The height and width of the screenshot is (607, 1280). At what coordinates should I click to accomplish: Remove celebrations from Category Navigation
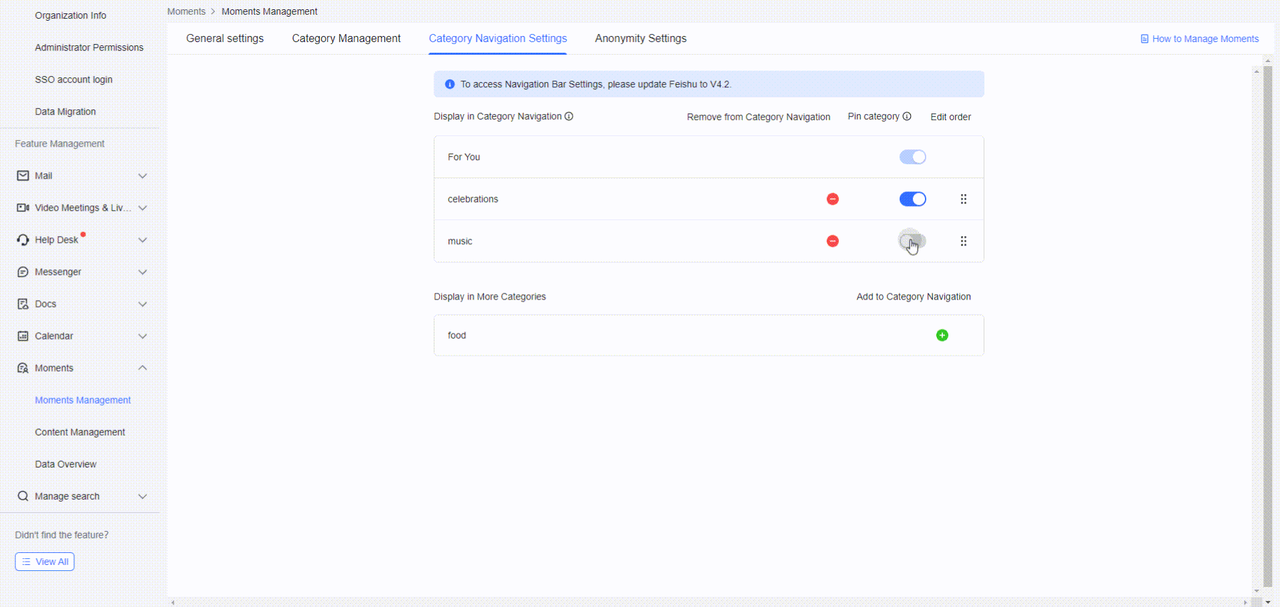(832, 199)
